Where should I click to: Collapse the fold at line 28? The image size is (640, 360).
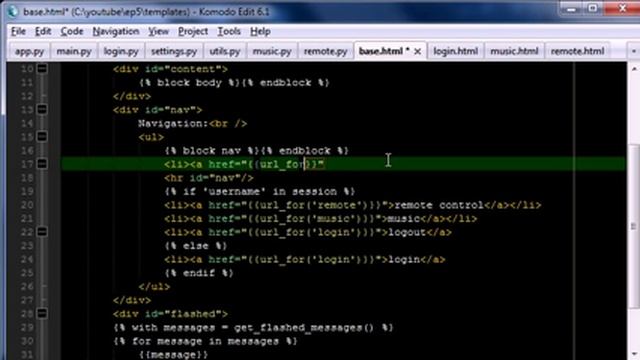[42, 313]
